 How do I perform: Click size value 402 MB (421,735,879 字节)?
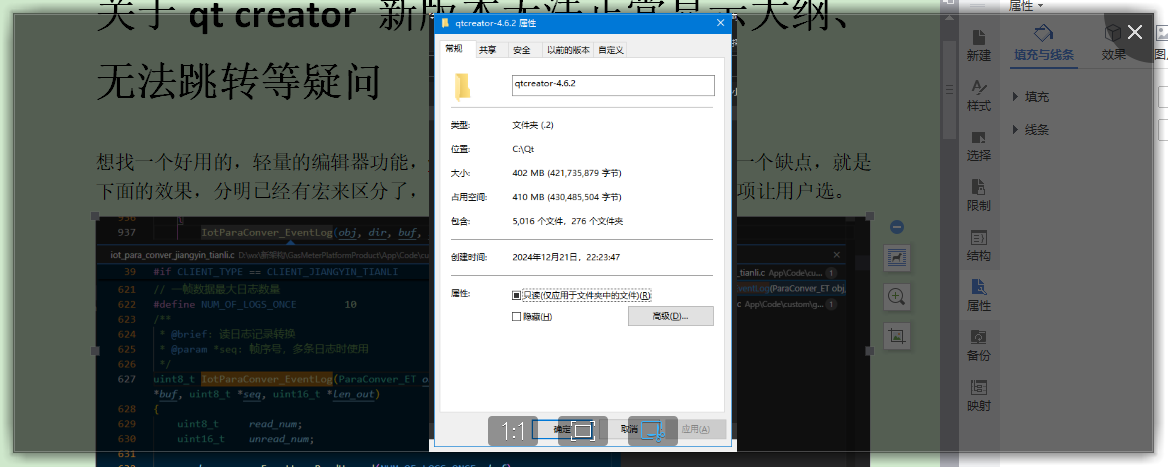click(x=567, y=173)
